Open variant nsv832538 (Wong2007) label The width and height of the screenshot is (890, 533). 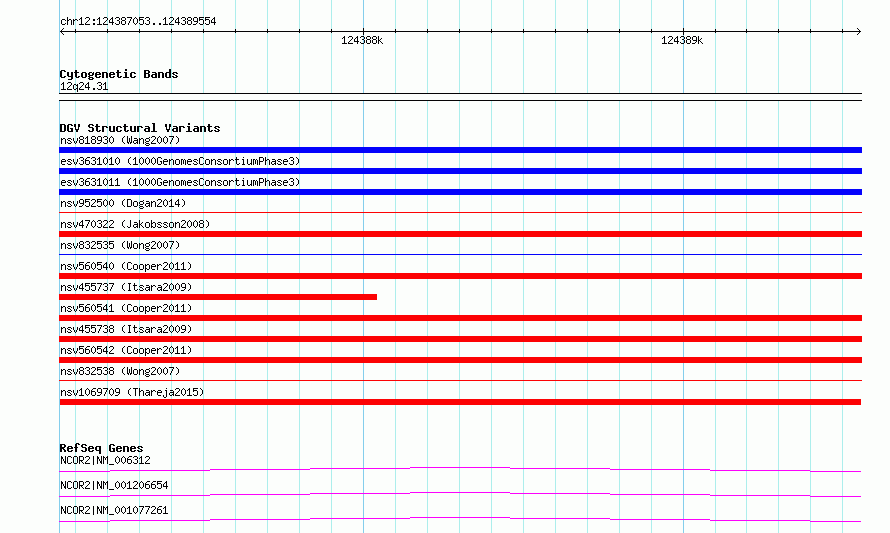(x=120, y=371)
